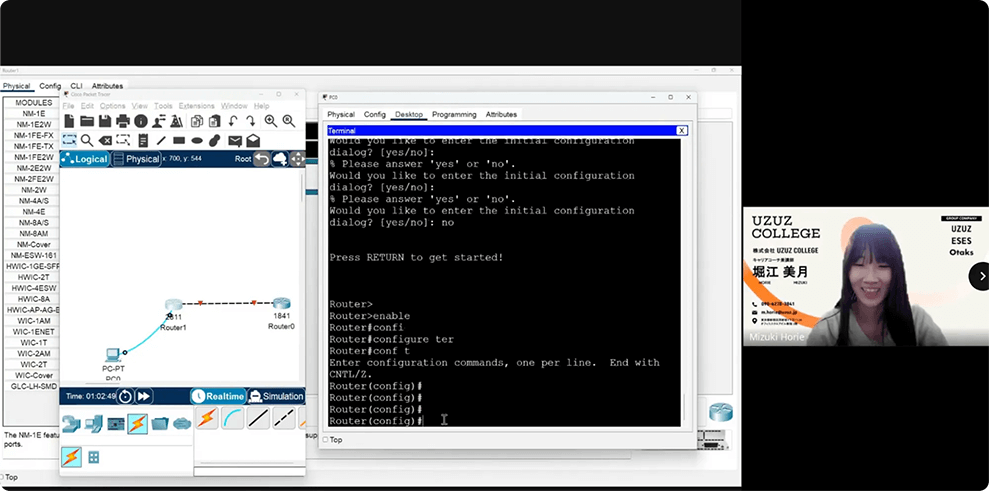This screenshot has width=989, height=491.
Task: Switch to the Programming tab in PC0
Action: click(x=454, y=115)
